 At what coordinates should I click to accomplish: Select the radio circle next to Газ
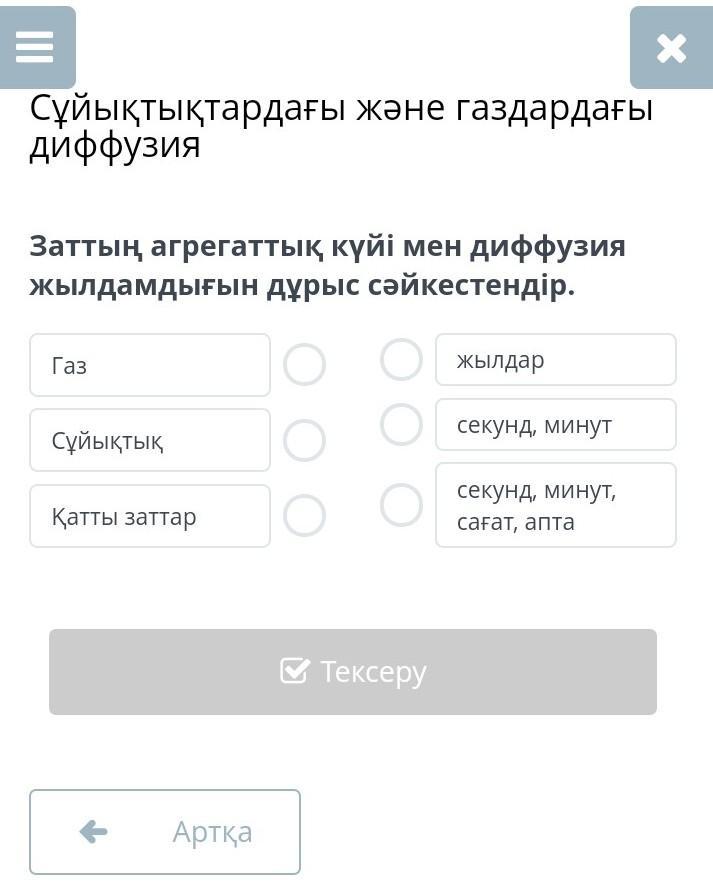[304, 364]
